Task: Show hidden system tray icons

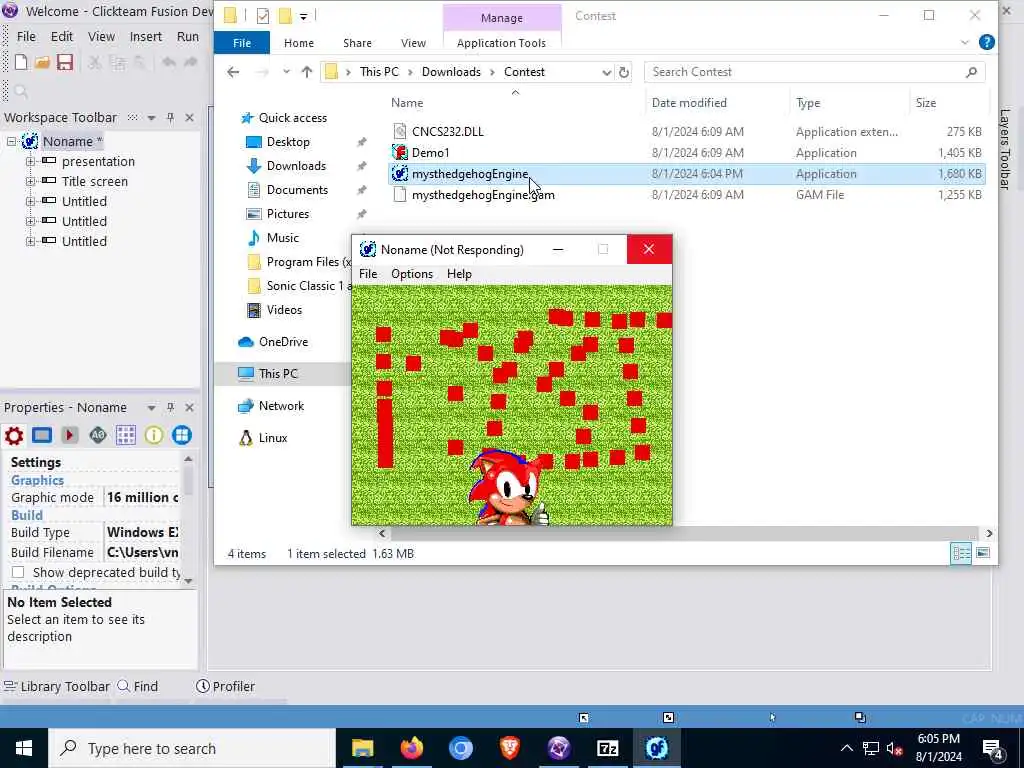Action: point(846,748)
